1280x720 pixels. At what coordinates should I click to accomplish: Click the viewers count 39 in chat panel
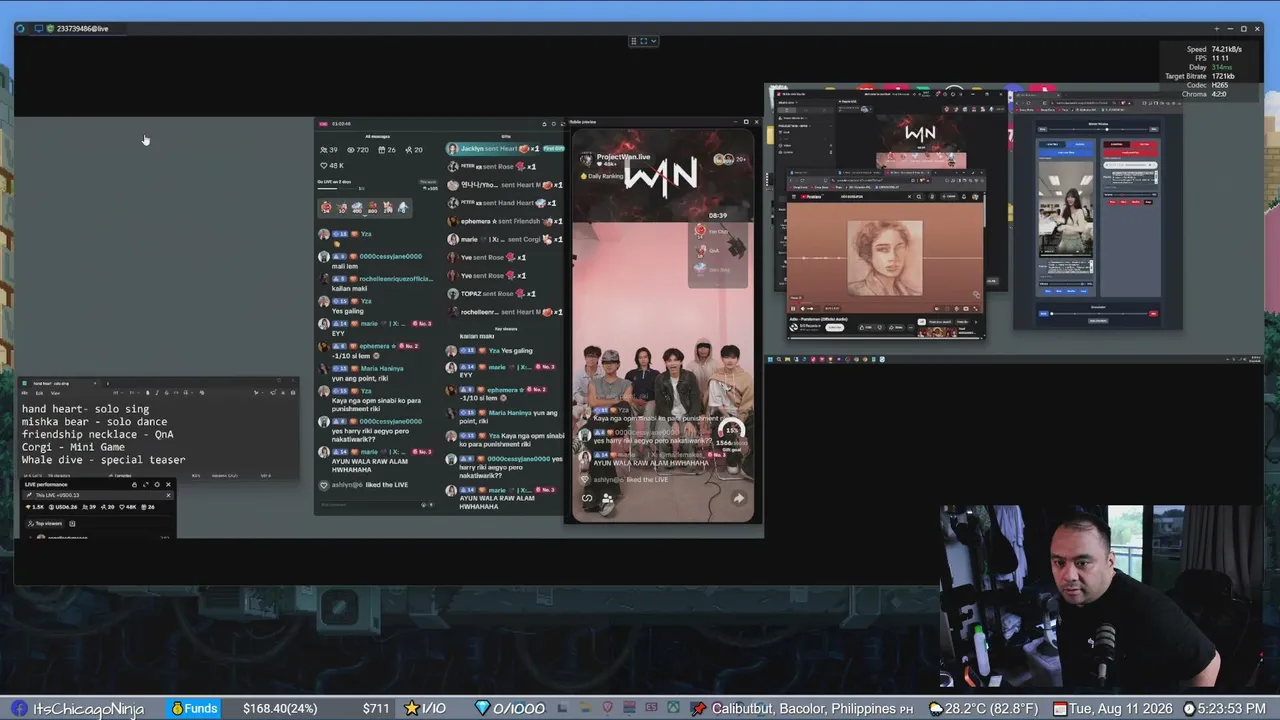coord(327,149)
